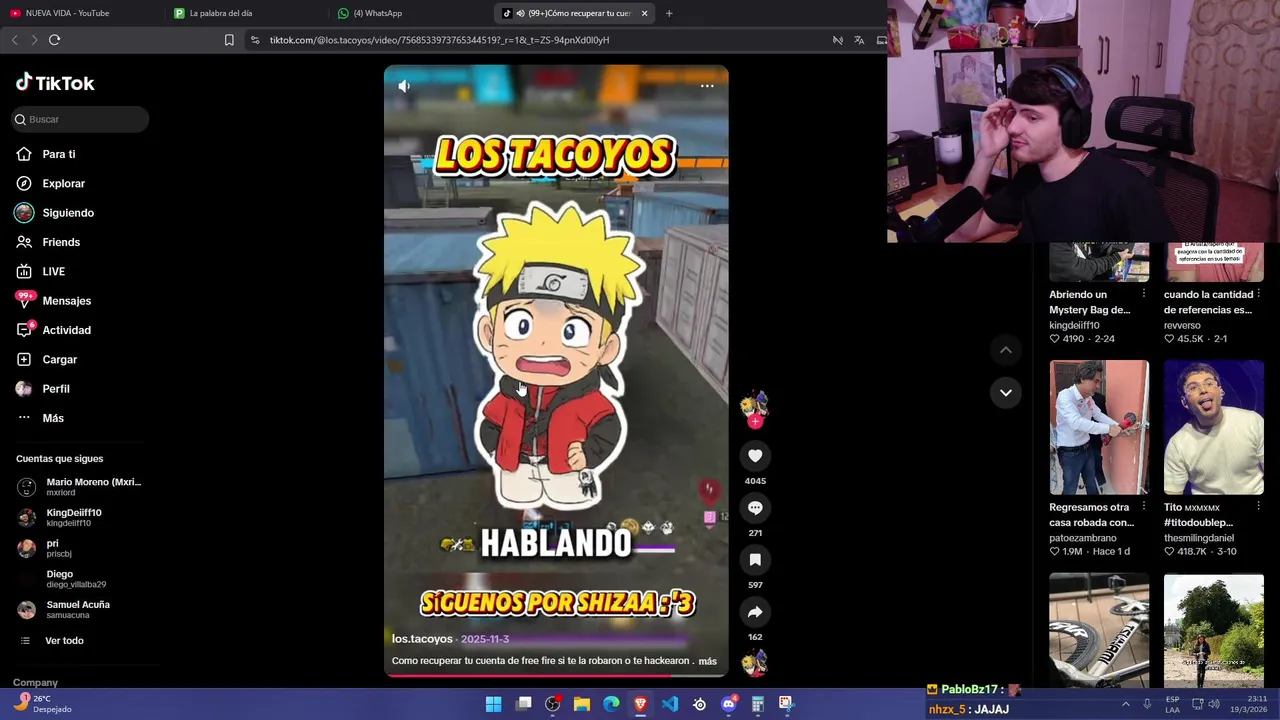This screenshot has height=720, width=1280.
Task: Save video with bookmark icon
Action: pyautogui.click(x=755, y=560)
